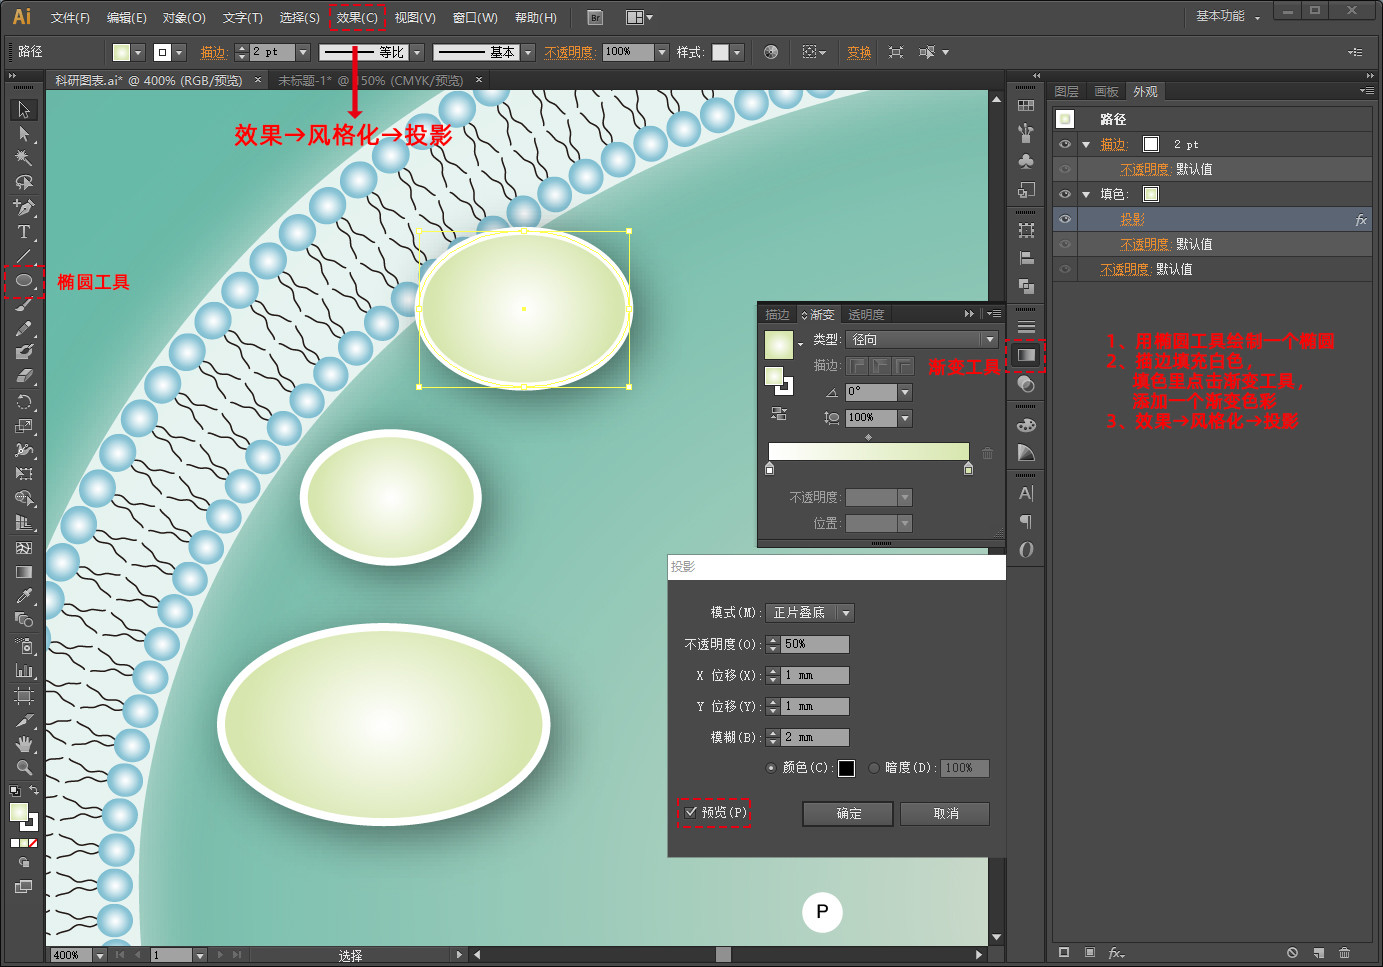Delete selected appearance item with trash icon
The image size is (1383, 967).
point(1344,953)
